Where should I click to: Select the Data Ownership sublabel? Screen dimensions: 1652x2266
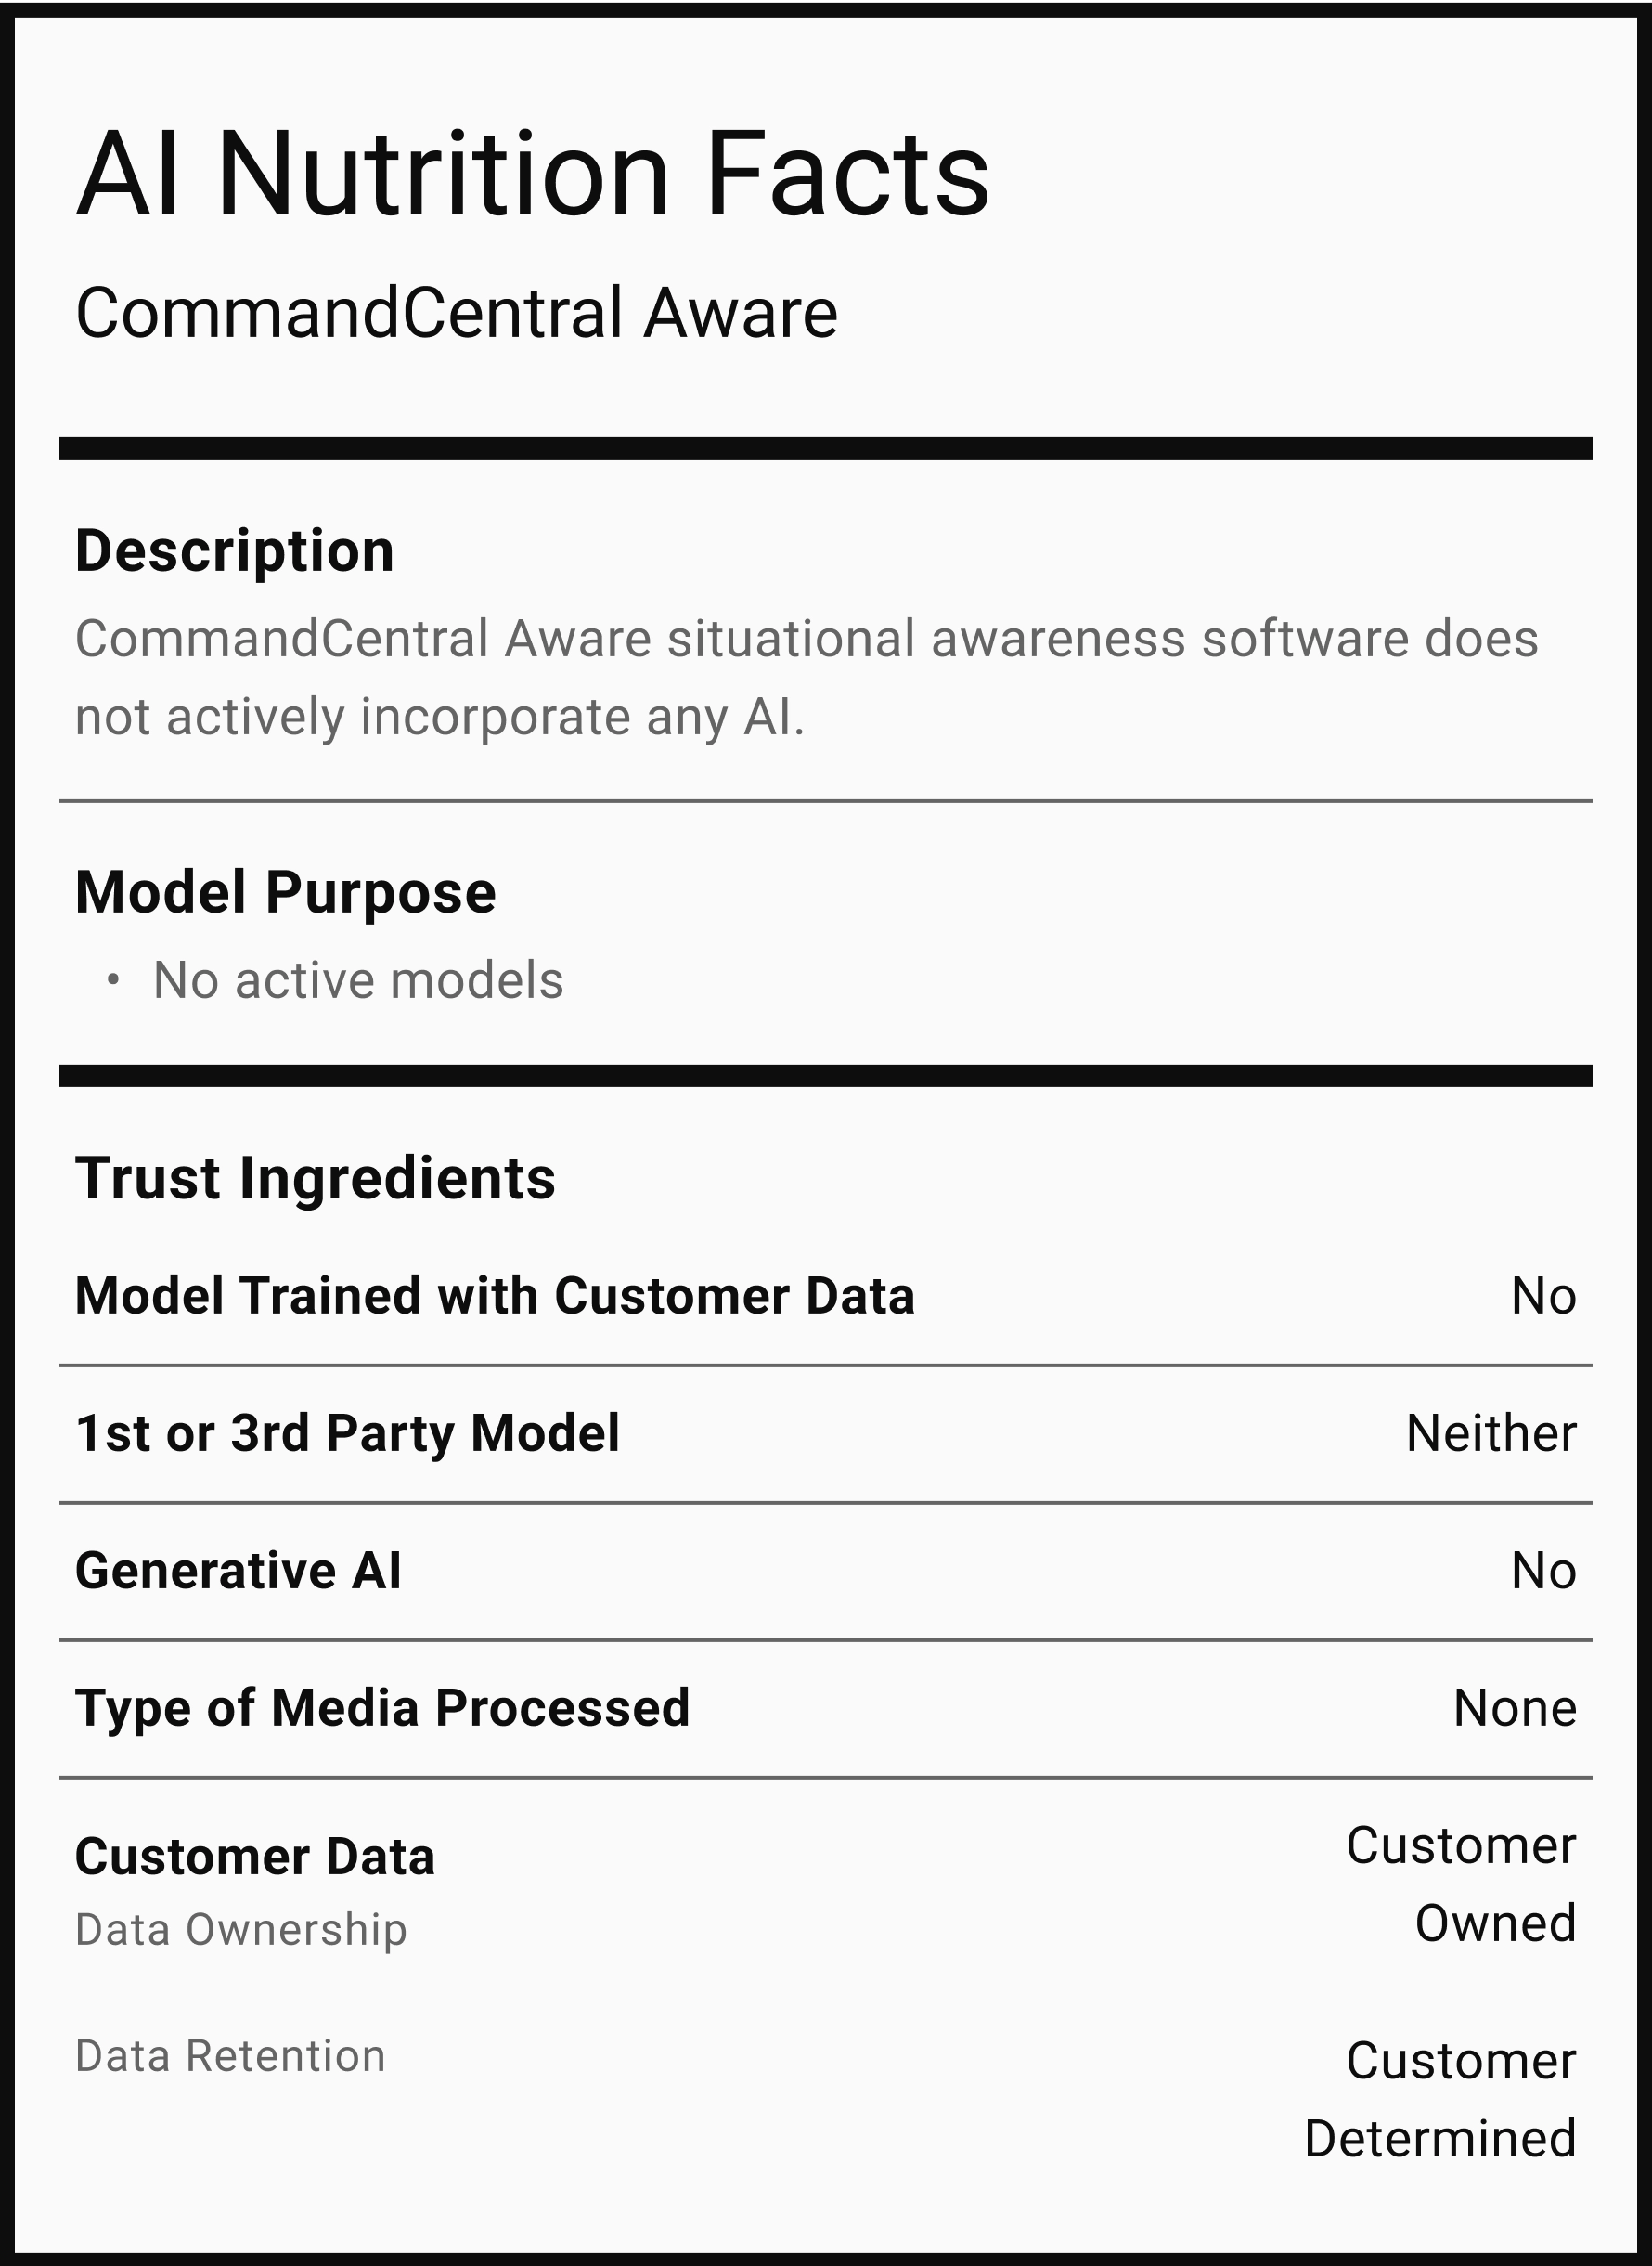point(241,1929)
